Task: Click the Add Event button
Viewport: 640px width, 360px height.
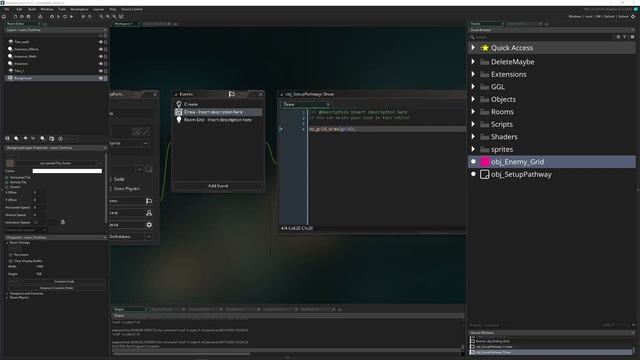Action: (218, 186)
